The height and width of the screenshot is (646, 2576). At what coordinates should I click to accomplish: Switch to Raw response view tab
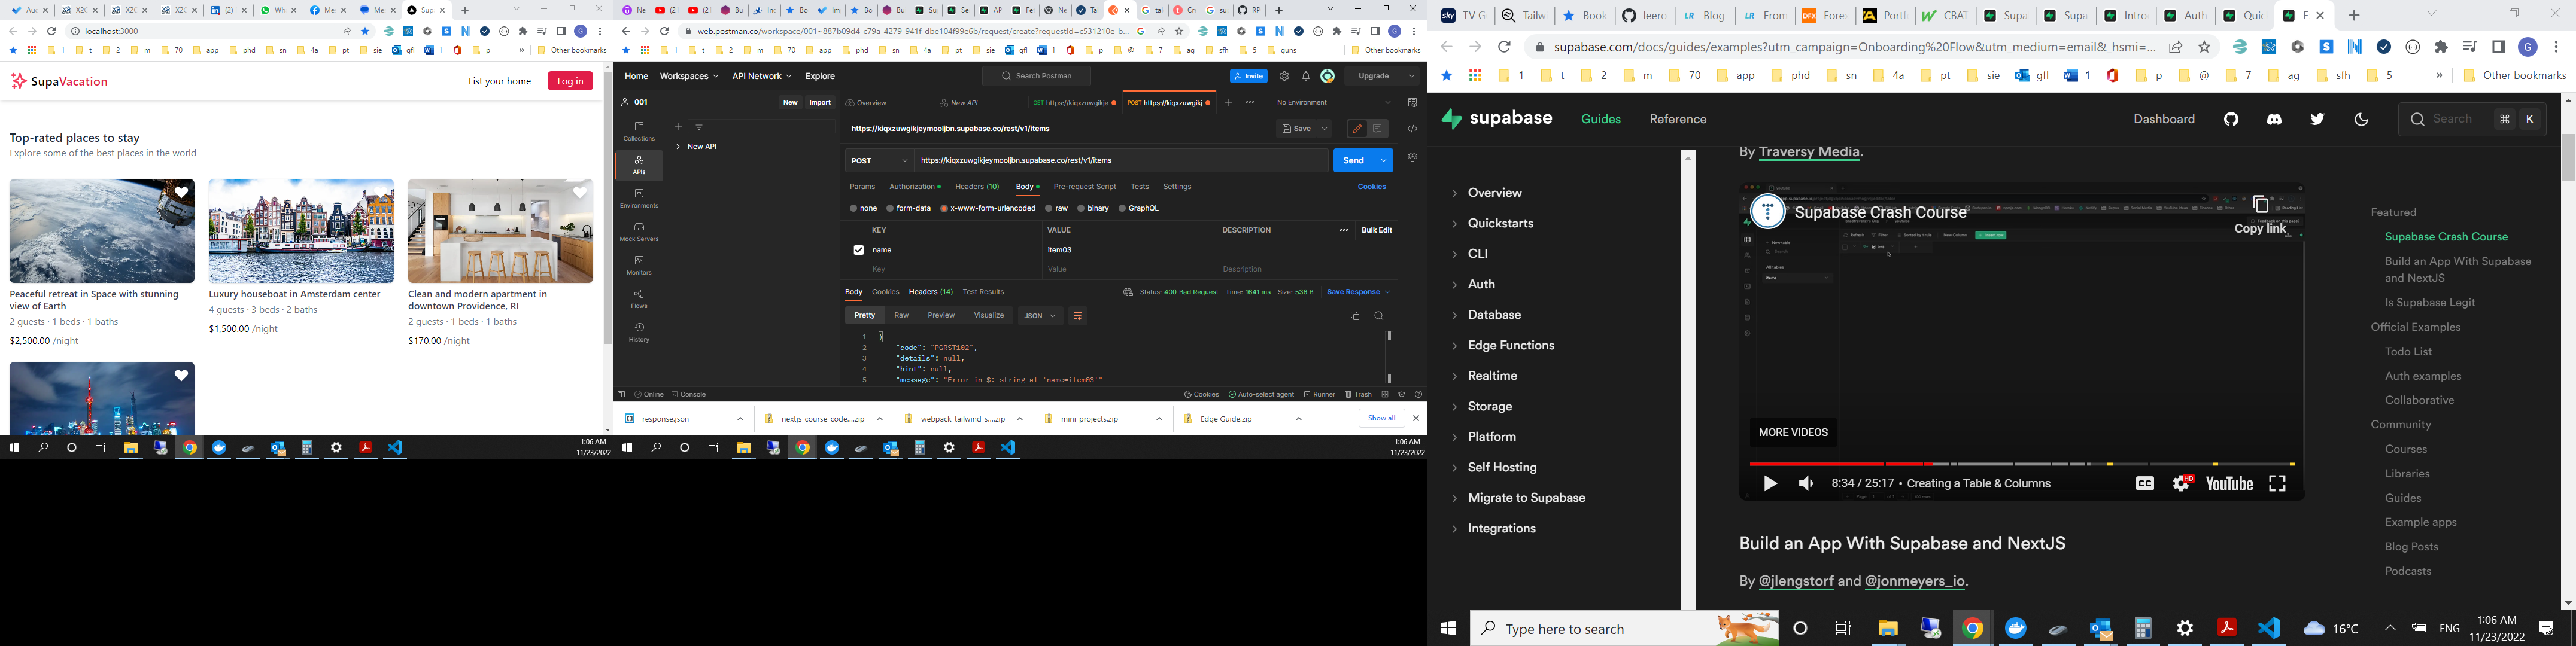[901, 316]
